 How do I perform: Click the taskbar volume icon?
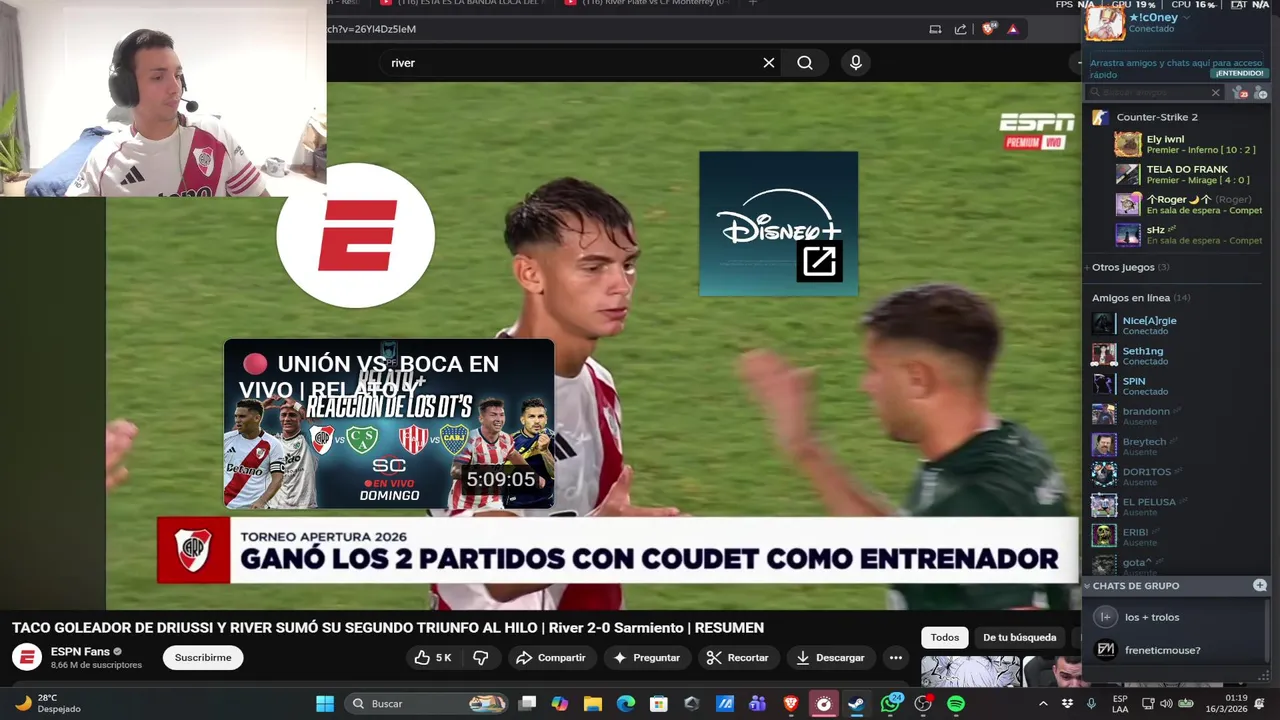(1166, 704)
